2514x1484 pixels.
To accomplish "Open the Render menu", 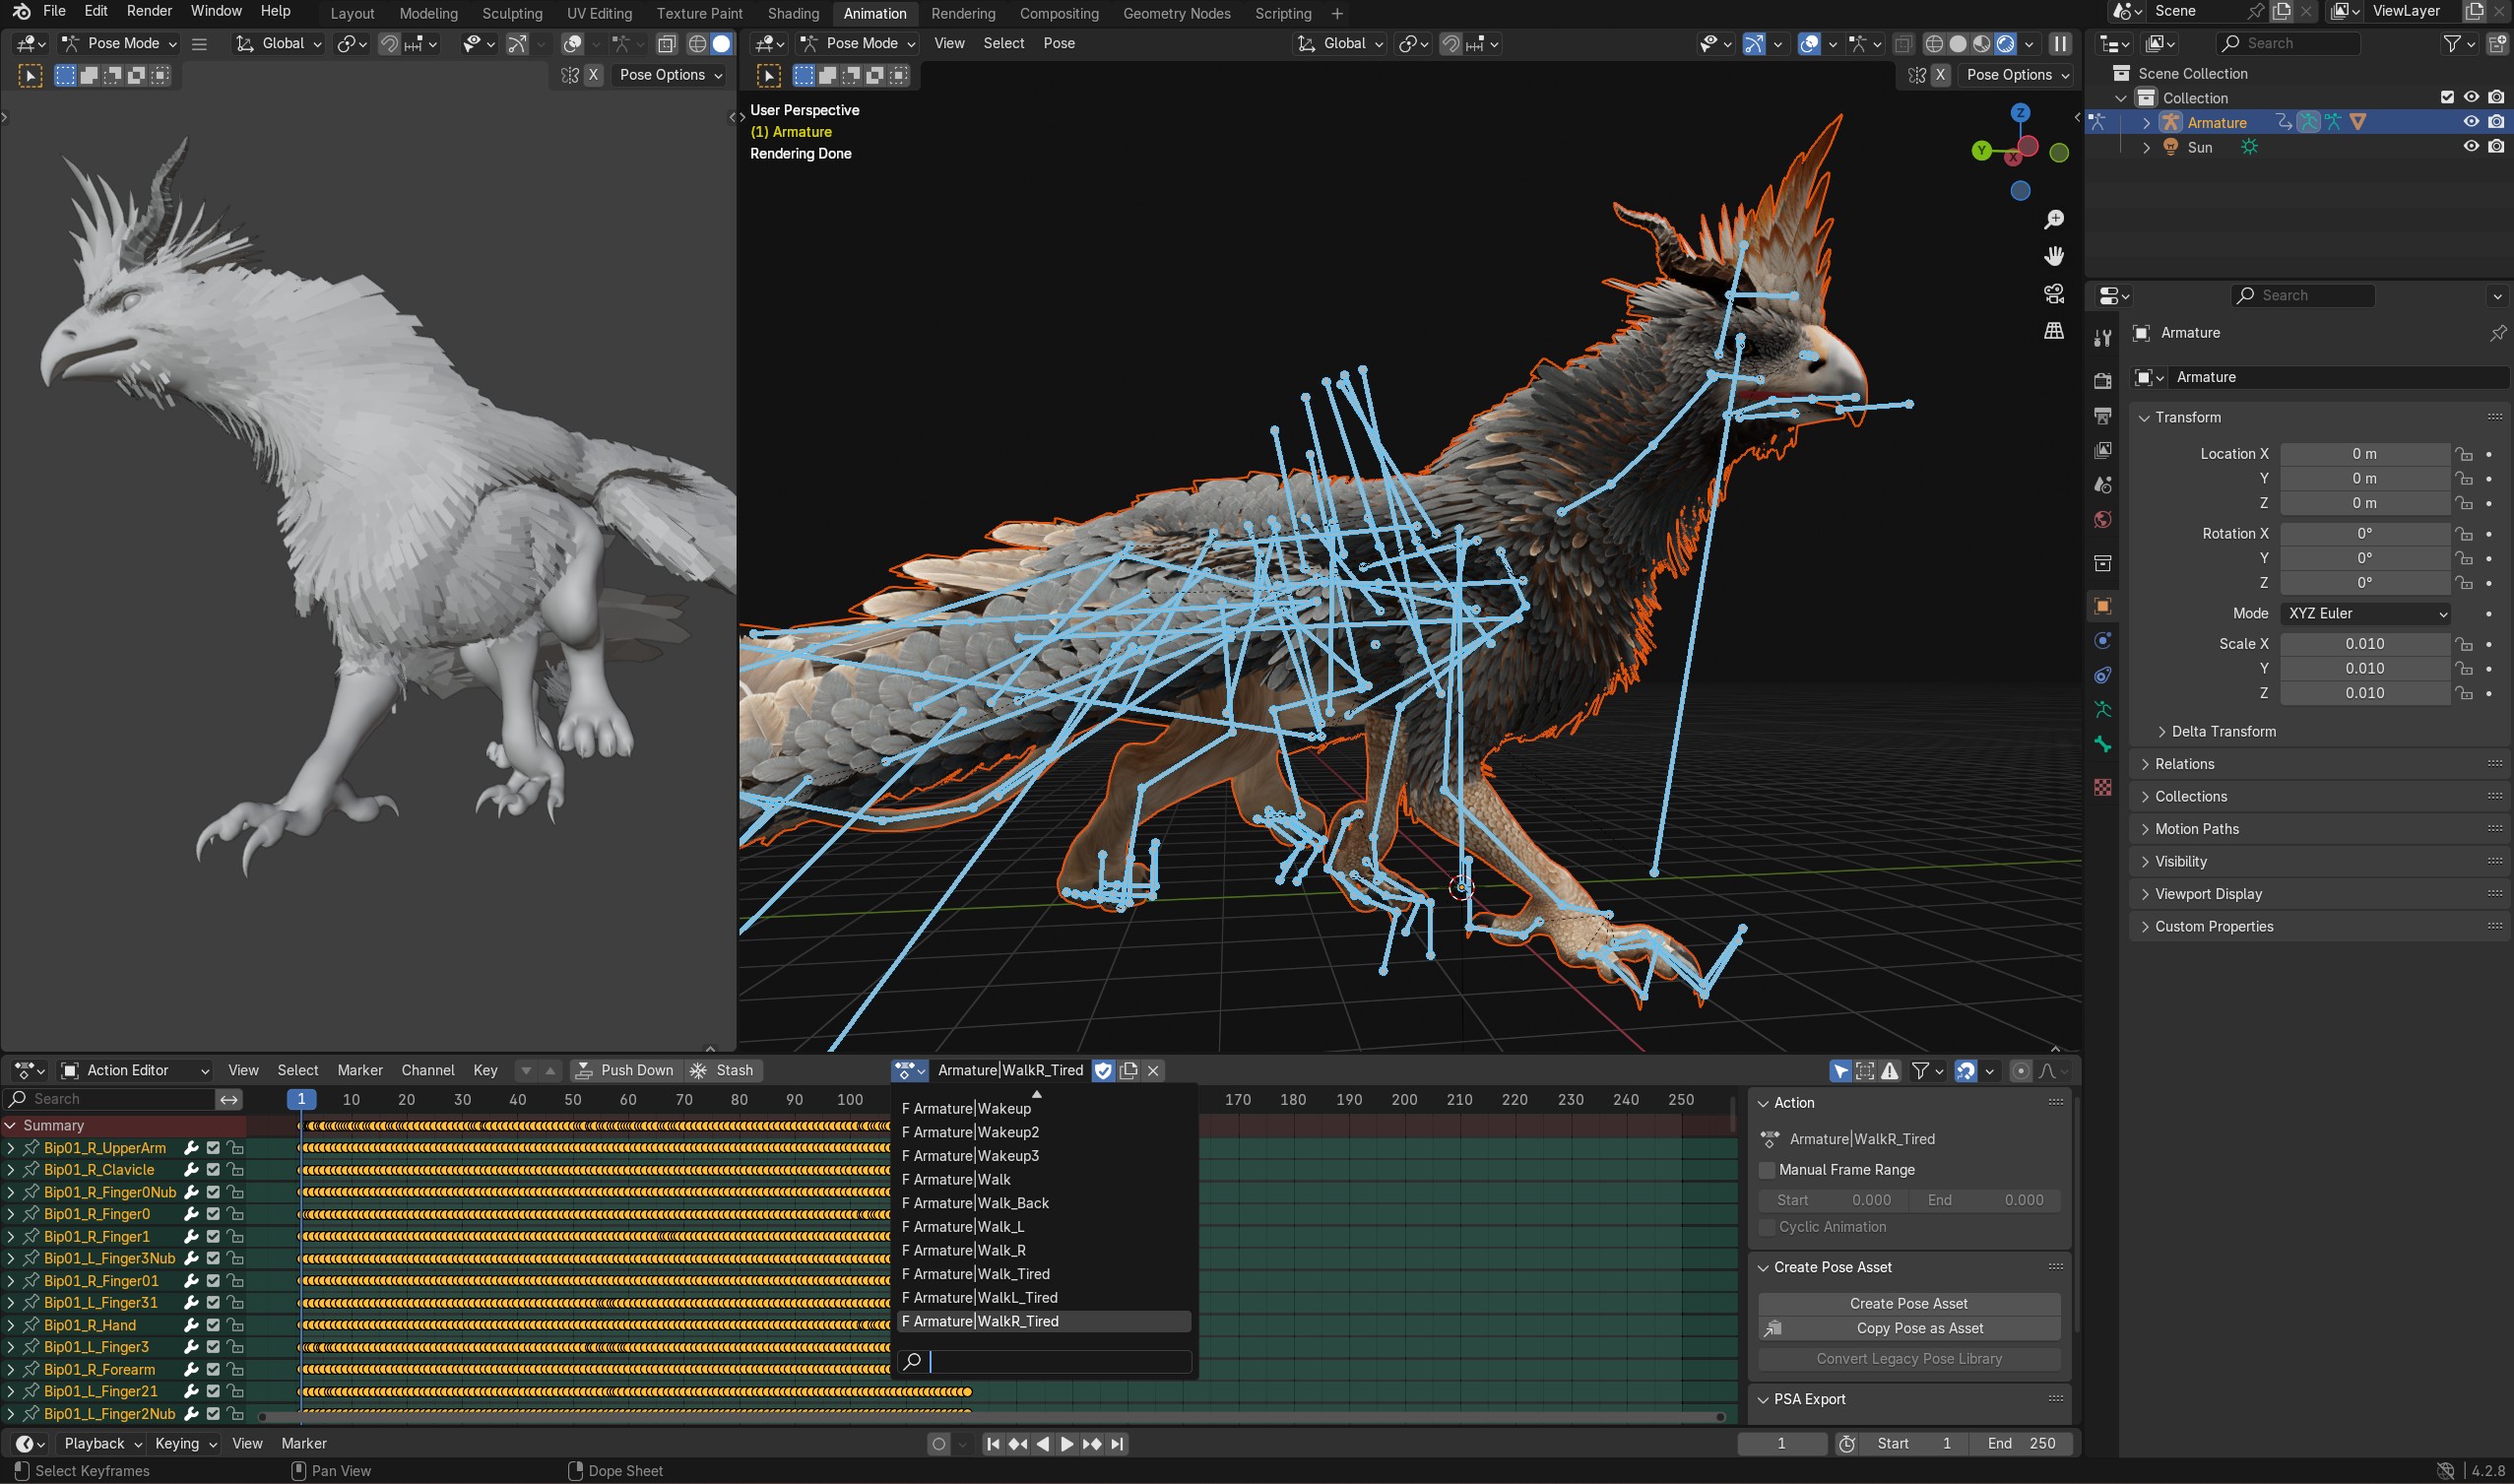I will [x=149, y=11].
